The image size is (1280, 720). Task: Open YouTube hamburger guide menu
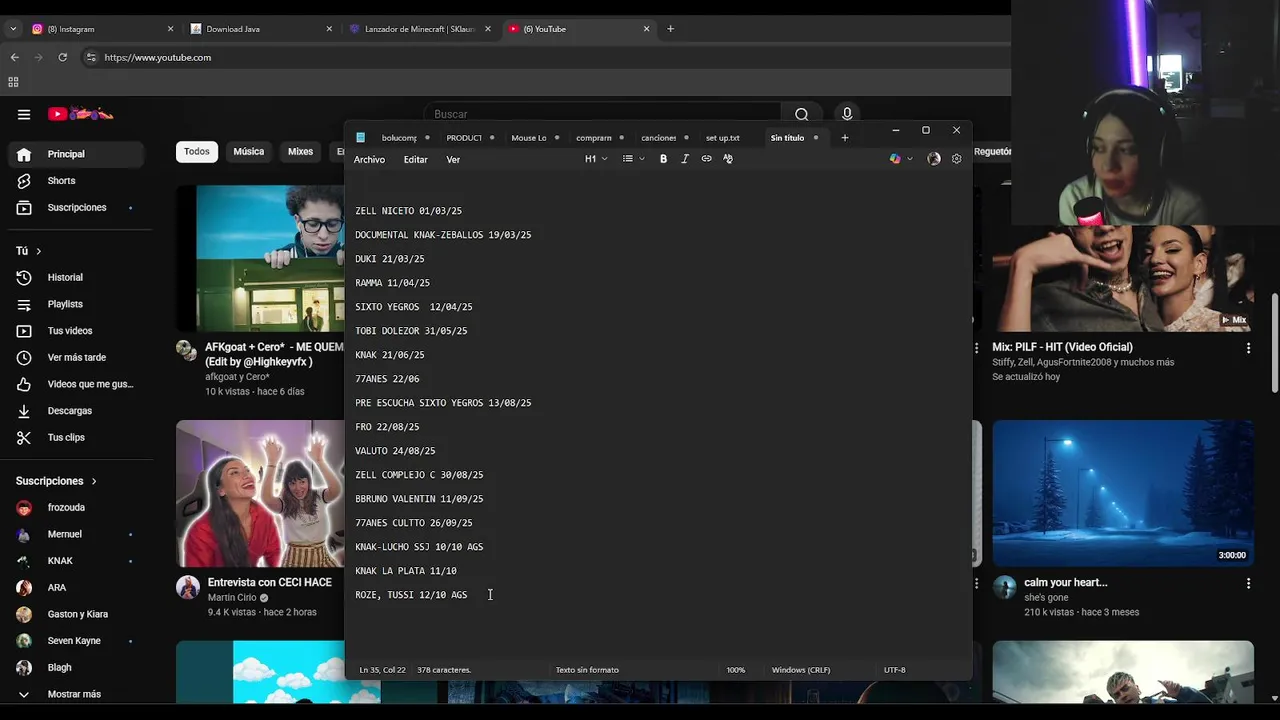[24, 114]
